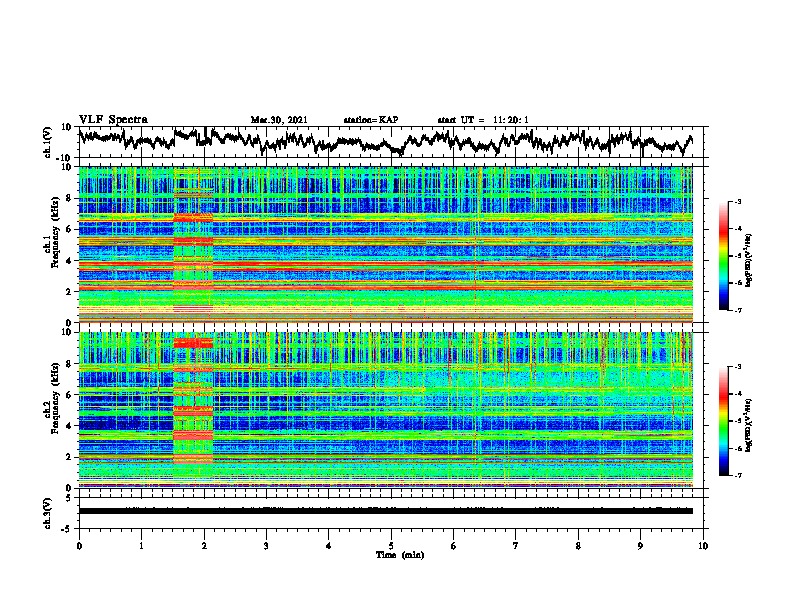Click the "-7" tick on ch.2 color bar
The height and width of the screenshot is (612, 792).
pyautogui.click(x=737, y=476)
